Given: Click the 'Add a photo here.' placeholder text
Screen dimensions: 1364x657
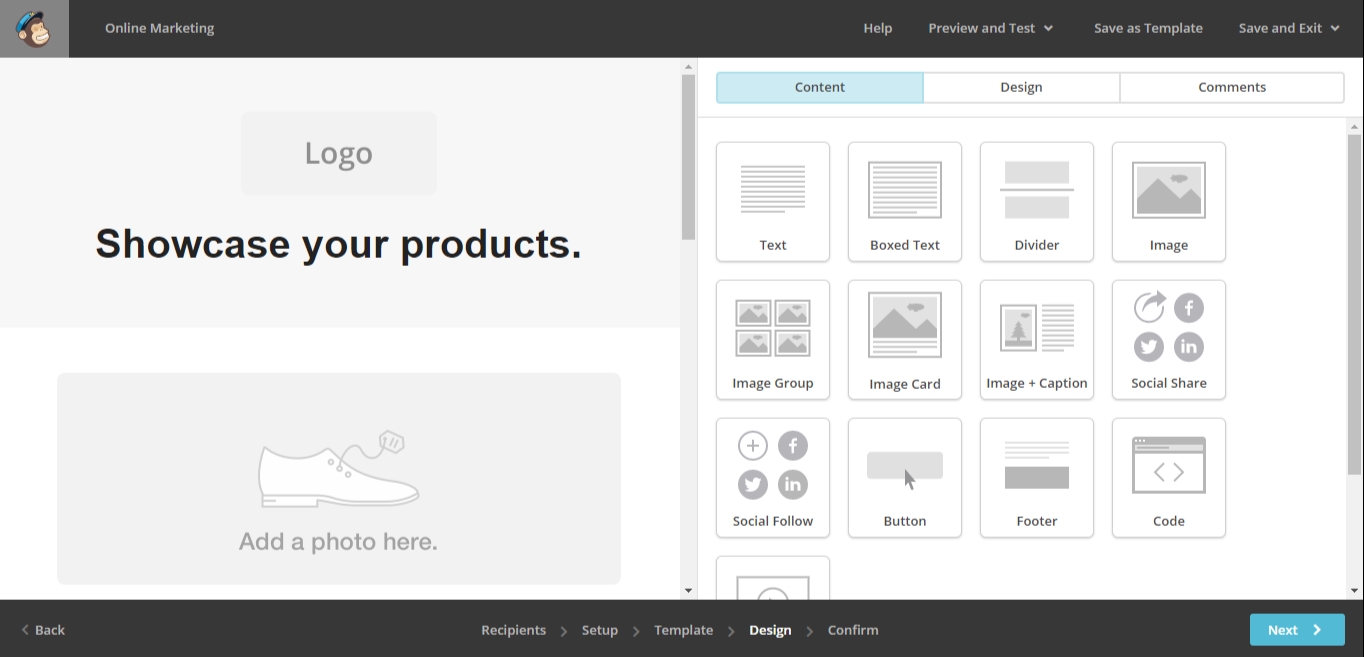Looking at the screenshot, I should pyautogui.click(x=338, y=542).
